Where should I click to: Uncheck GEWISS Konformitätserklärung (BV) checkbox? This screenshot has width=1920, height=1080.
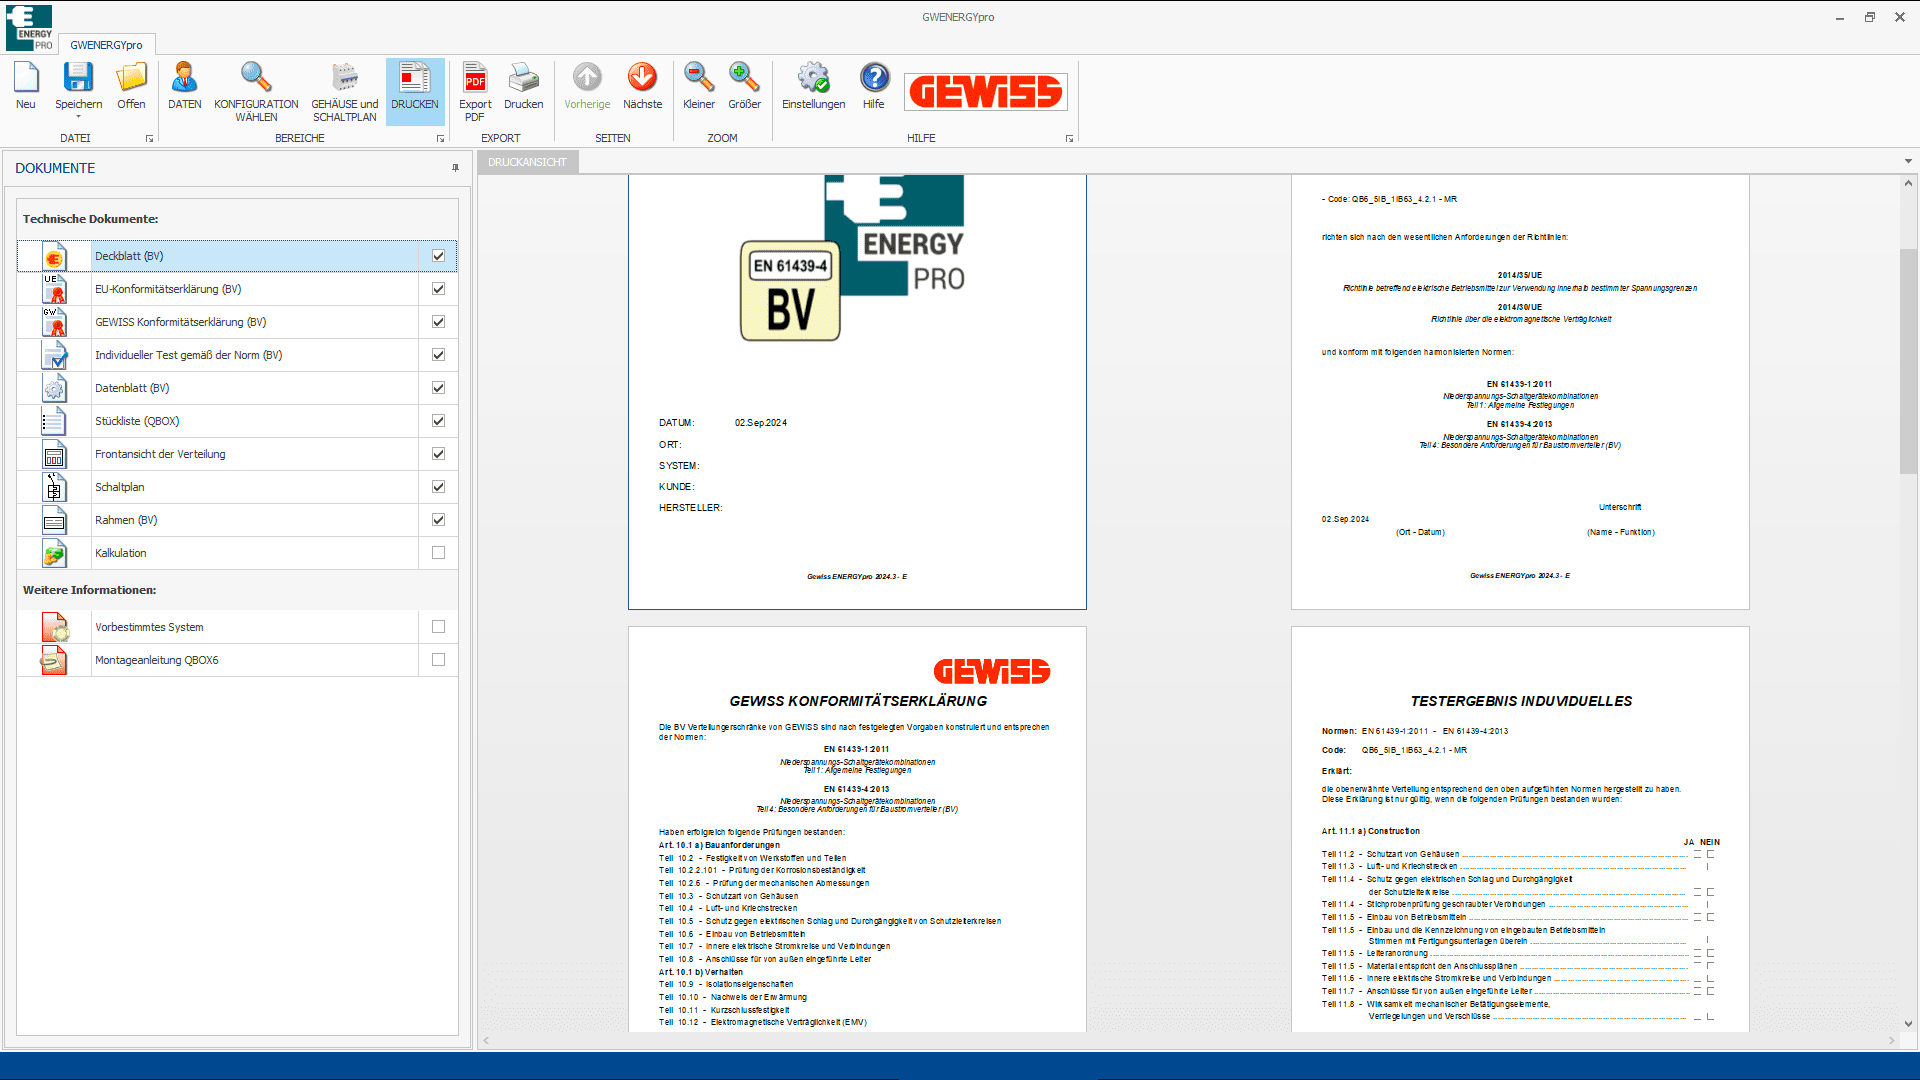(x=438, y=322)
